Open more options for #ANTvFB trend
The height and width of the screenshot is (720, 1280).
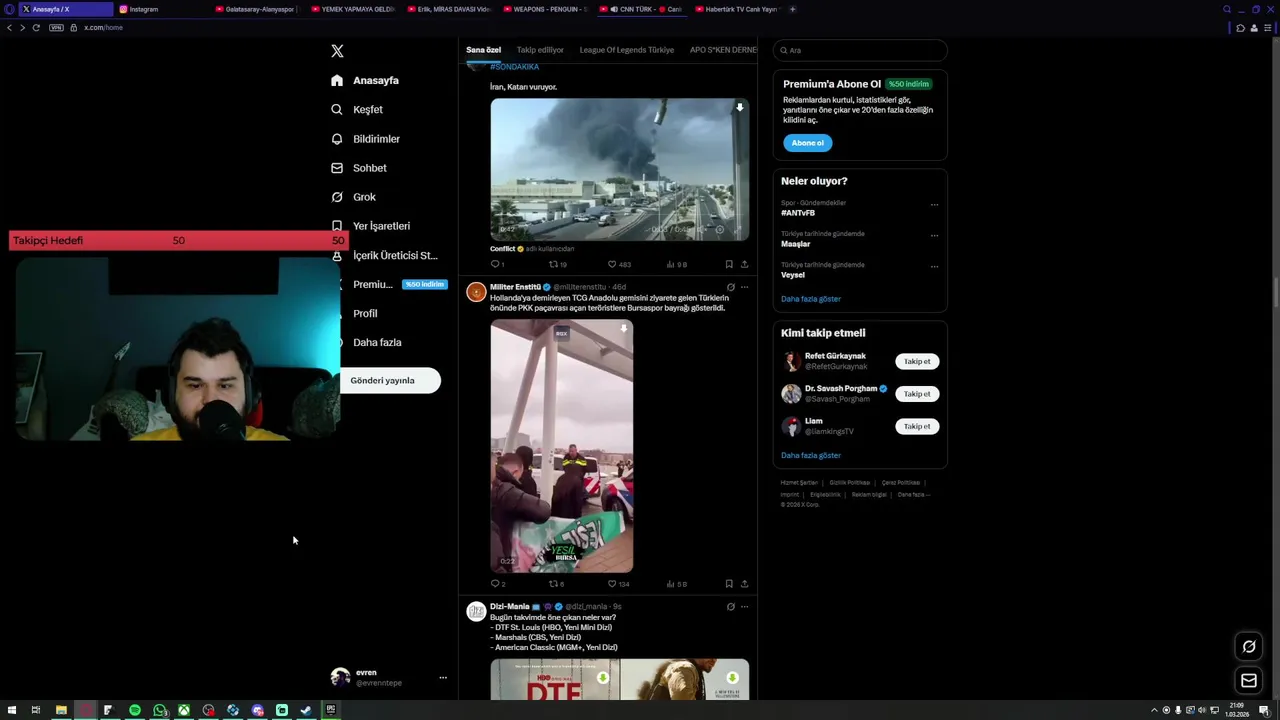(x=934, y=205)
